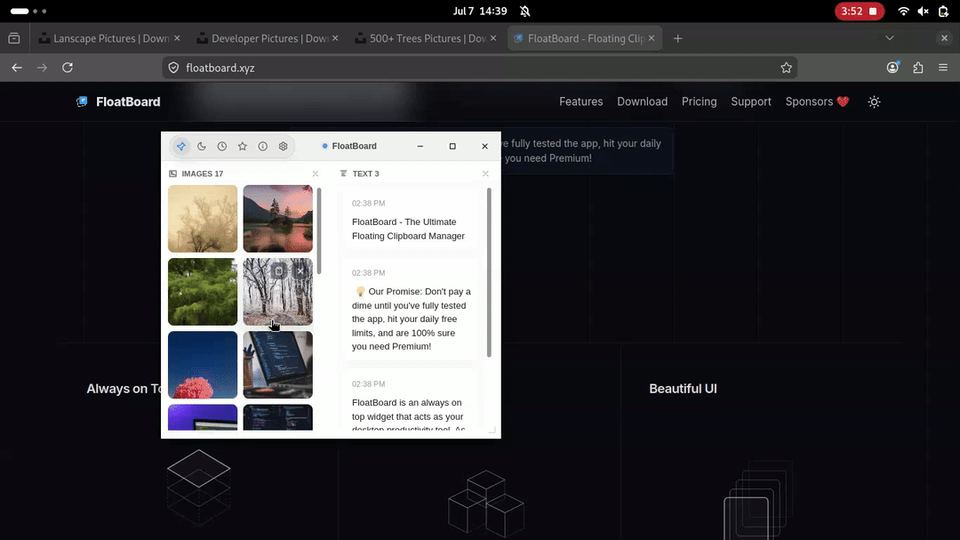Open a new browser tab
This screenshot has width=960, height=540.
point(677,38)
